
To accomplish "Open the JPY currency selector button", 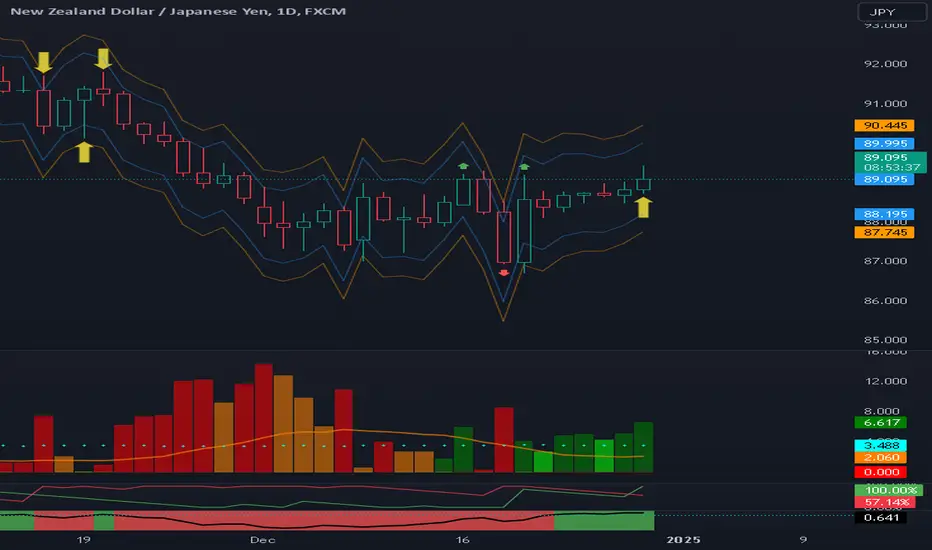I will click(x=891, y=12).
